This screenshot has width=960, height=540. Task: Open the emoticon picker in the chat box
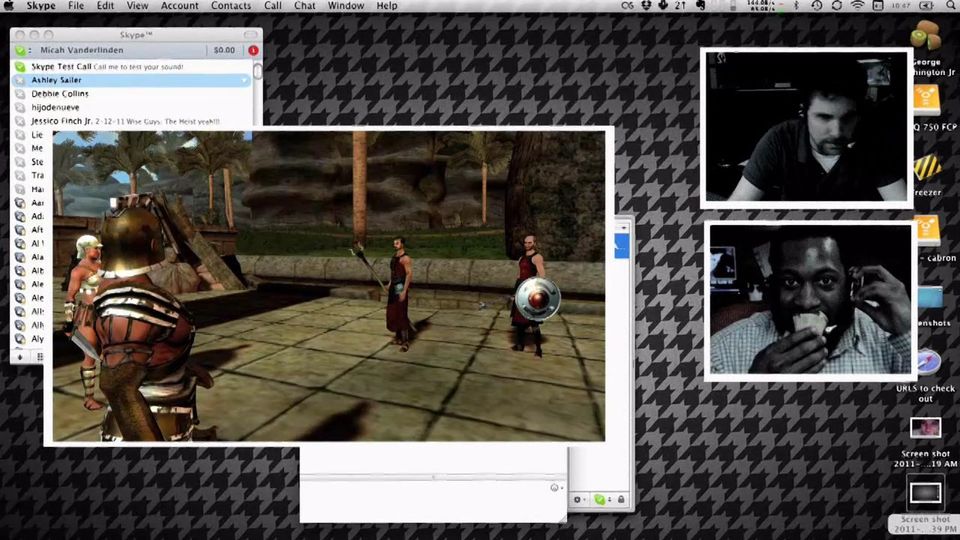(x=556, y=487)
